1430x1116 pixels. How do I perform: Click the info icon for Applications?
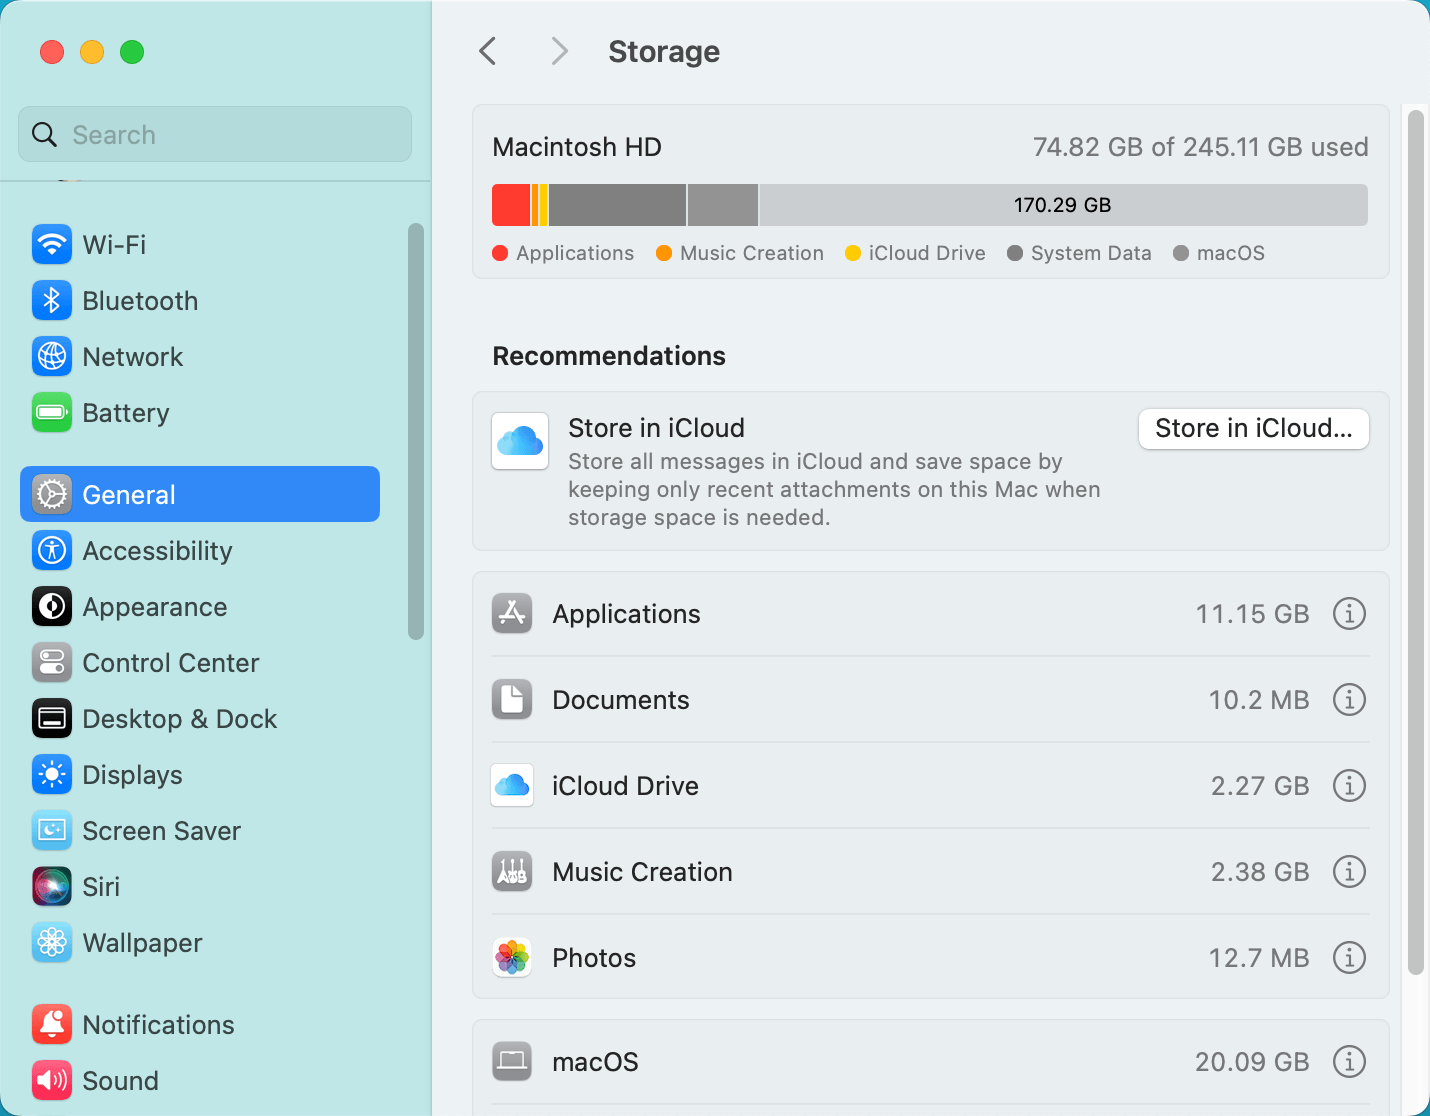[1349, 614]
